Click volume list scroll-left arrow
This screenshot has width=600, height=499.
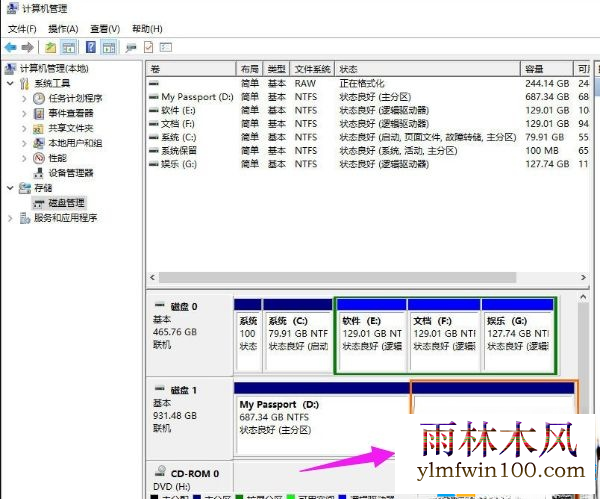pyautogui.click(x=153, y=277)
